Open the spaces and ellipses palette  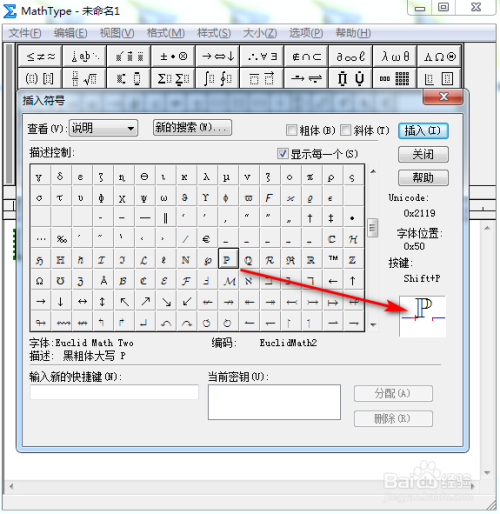click(85, 56)
